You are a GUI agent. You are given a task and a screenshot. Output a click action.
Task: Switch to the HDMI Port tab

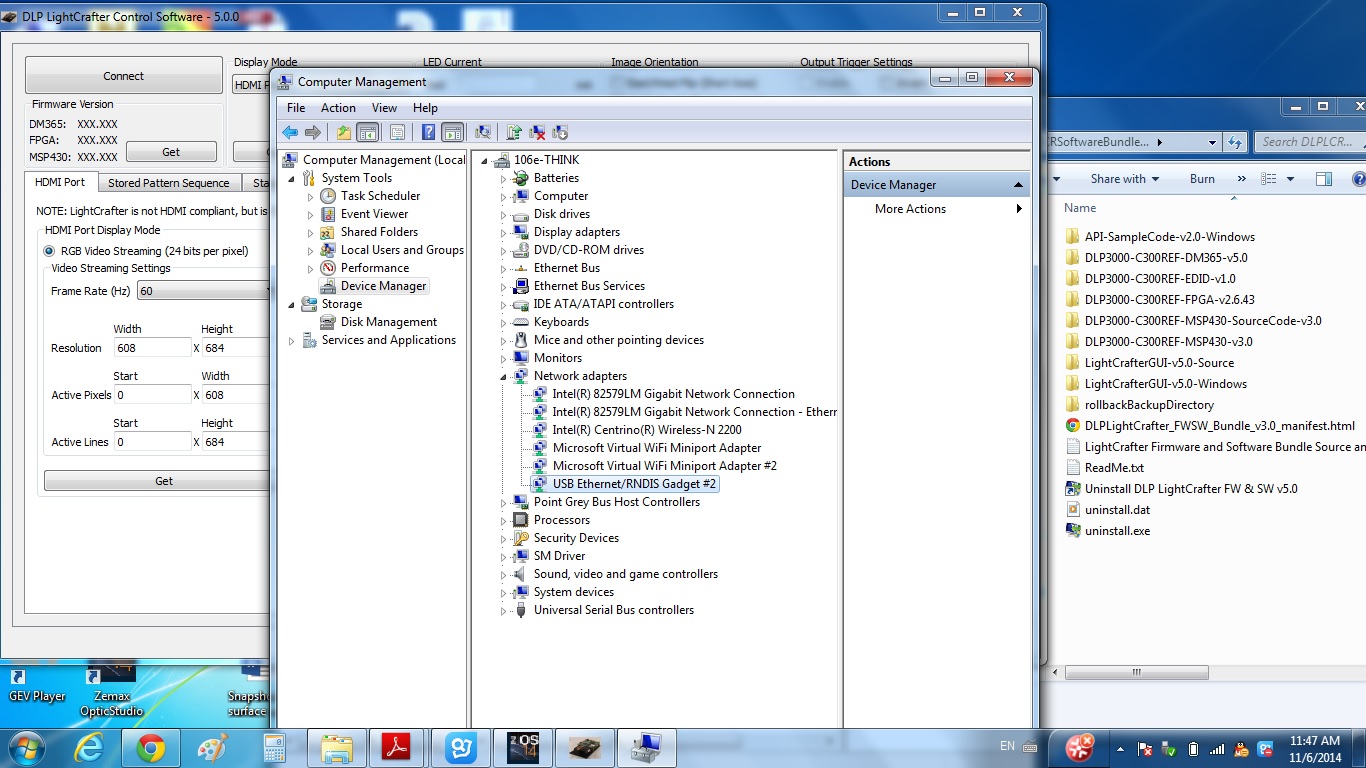click(x=60, y=182)
